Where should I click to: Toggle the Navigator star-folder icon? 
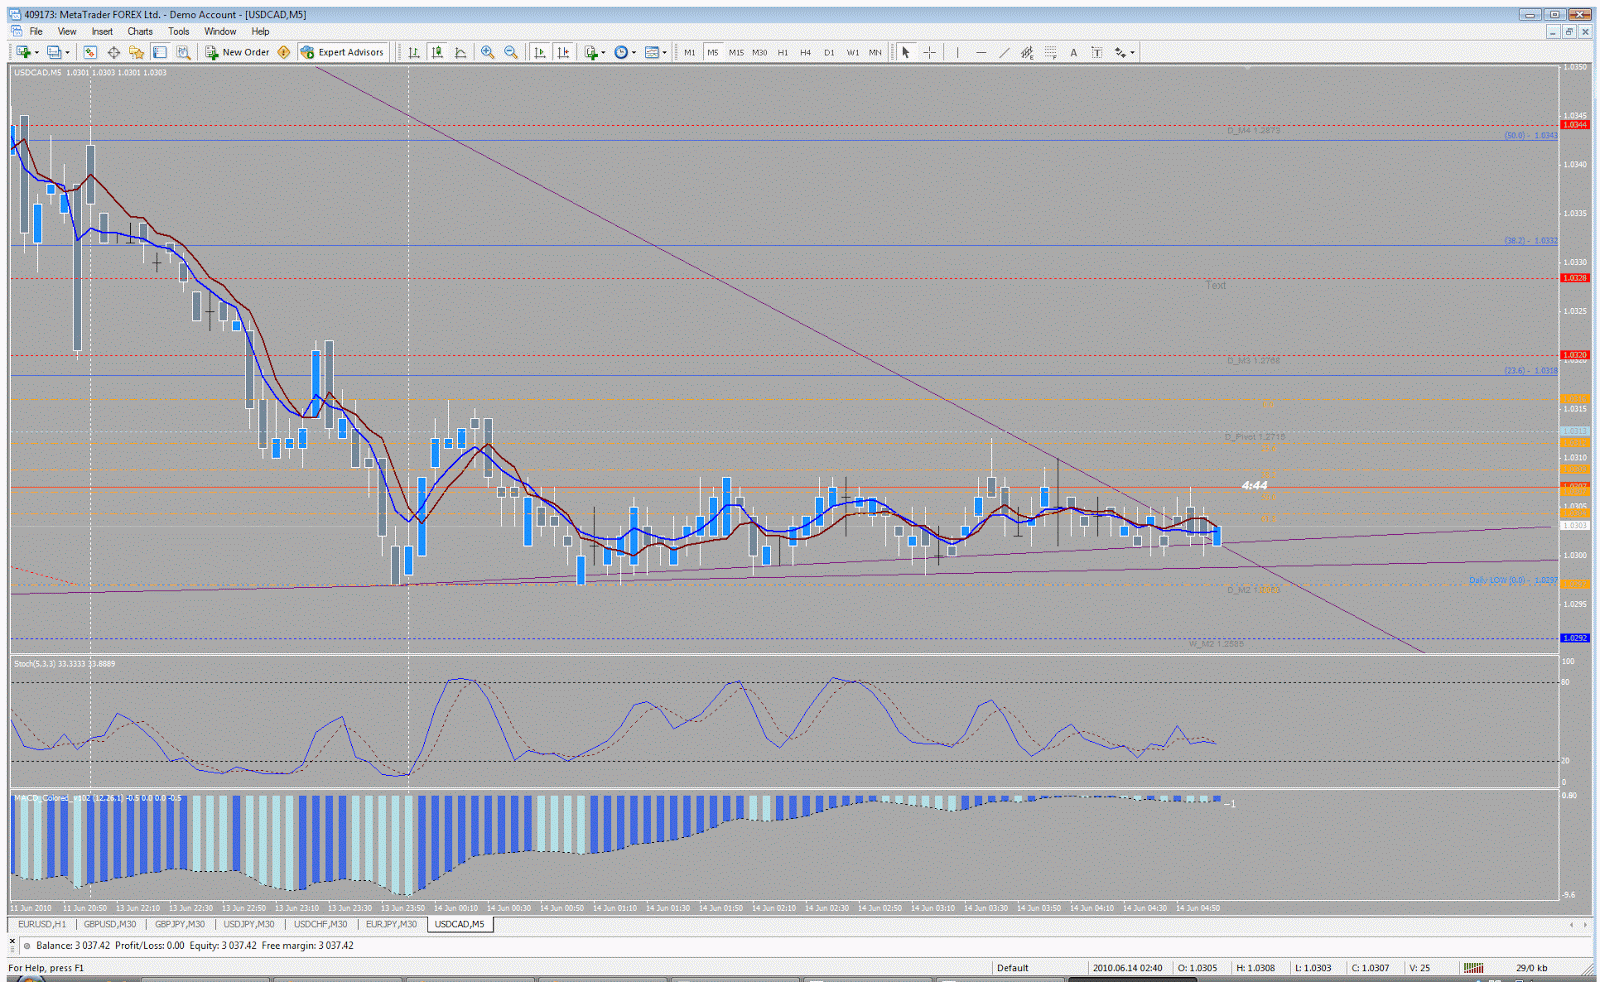tap(137, 52)
